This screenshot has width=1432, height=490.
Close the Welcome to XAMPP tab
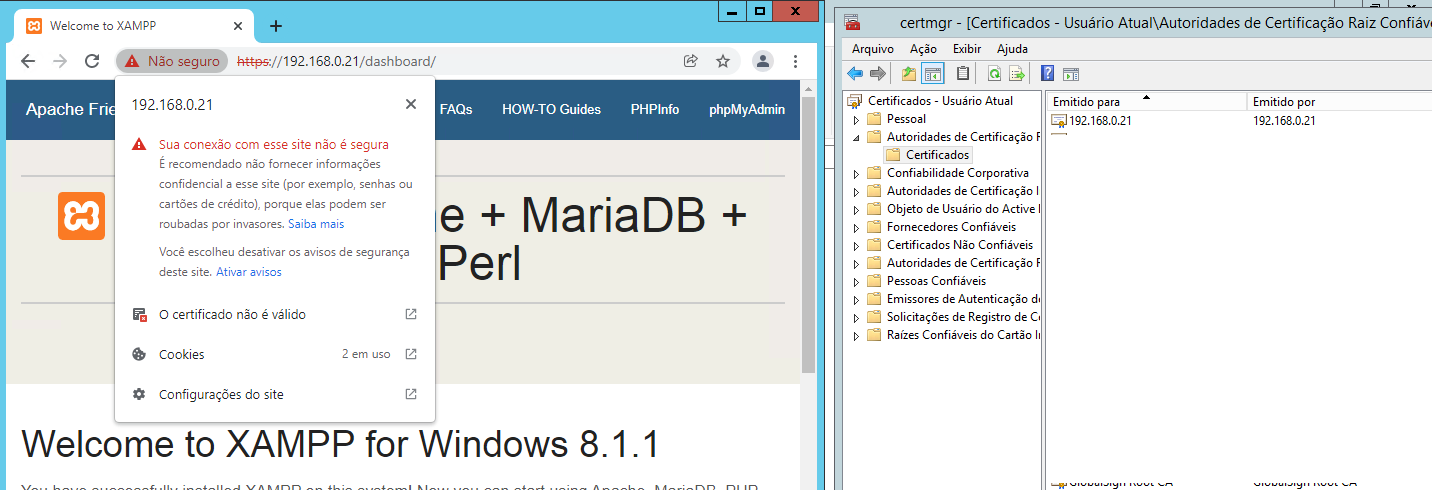[237, 26]
